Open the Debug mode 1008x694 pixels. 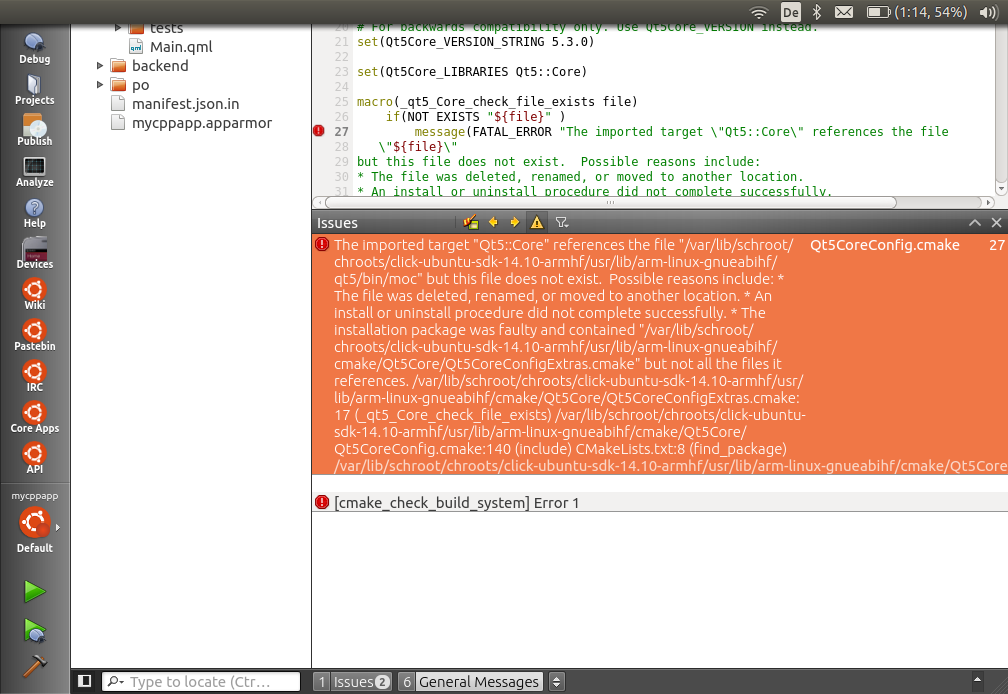point(34,47)
